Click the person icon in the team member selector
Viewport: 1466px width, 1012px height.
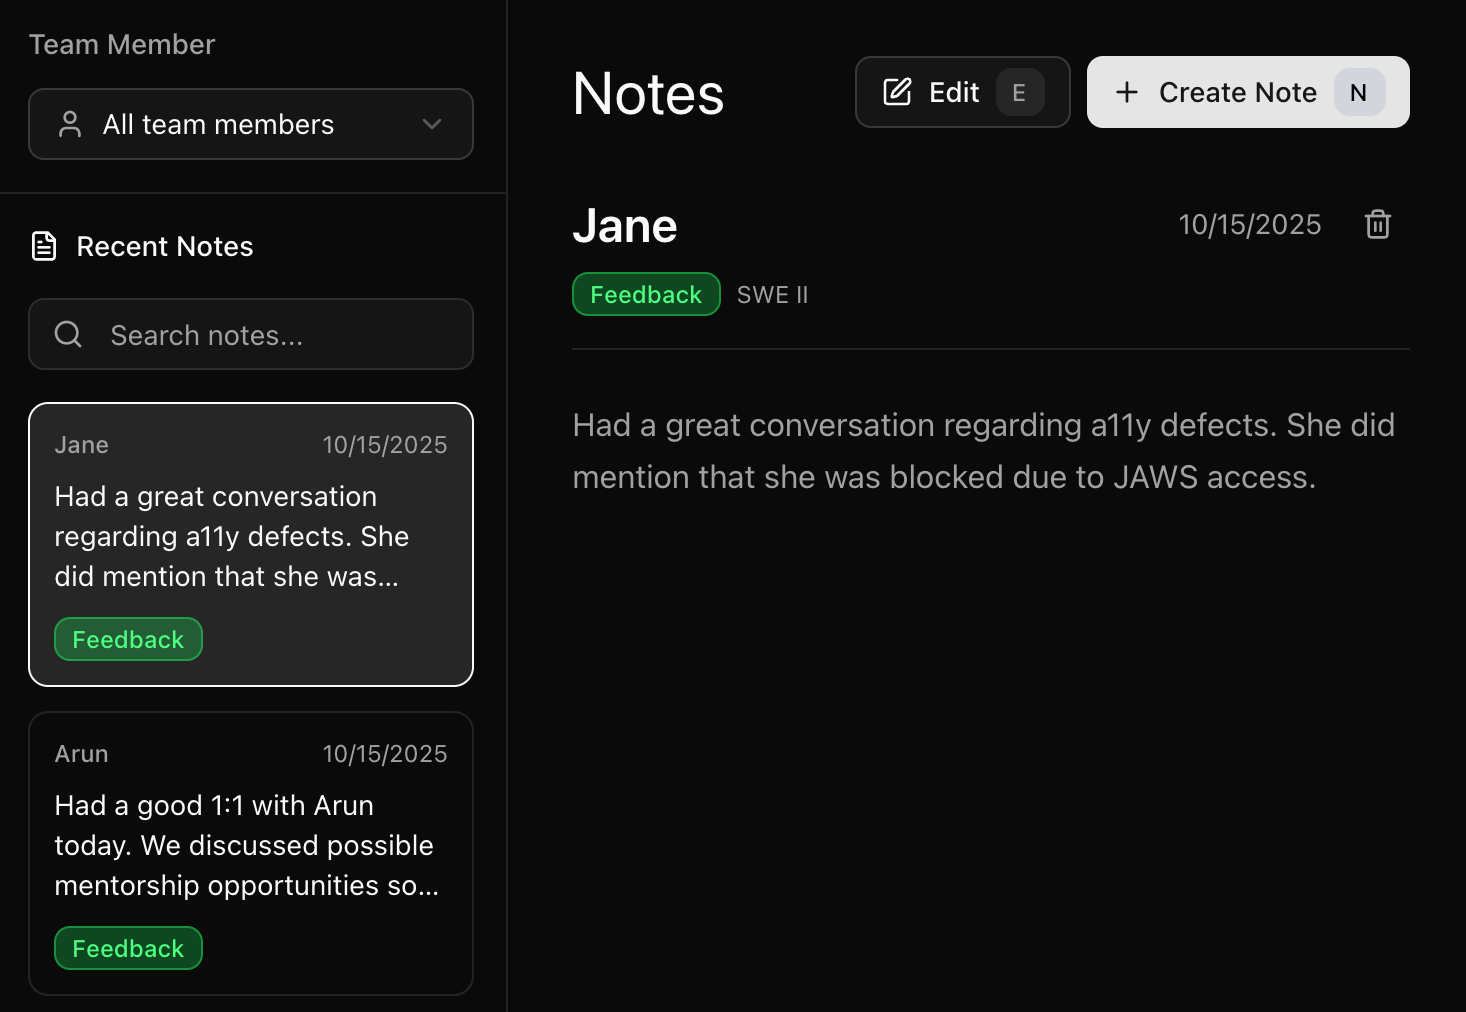tap(69, 124)
